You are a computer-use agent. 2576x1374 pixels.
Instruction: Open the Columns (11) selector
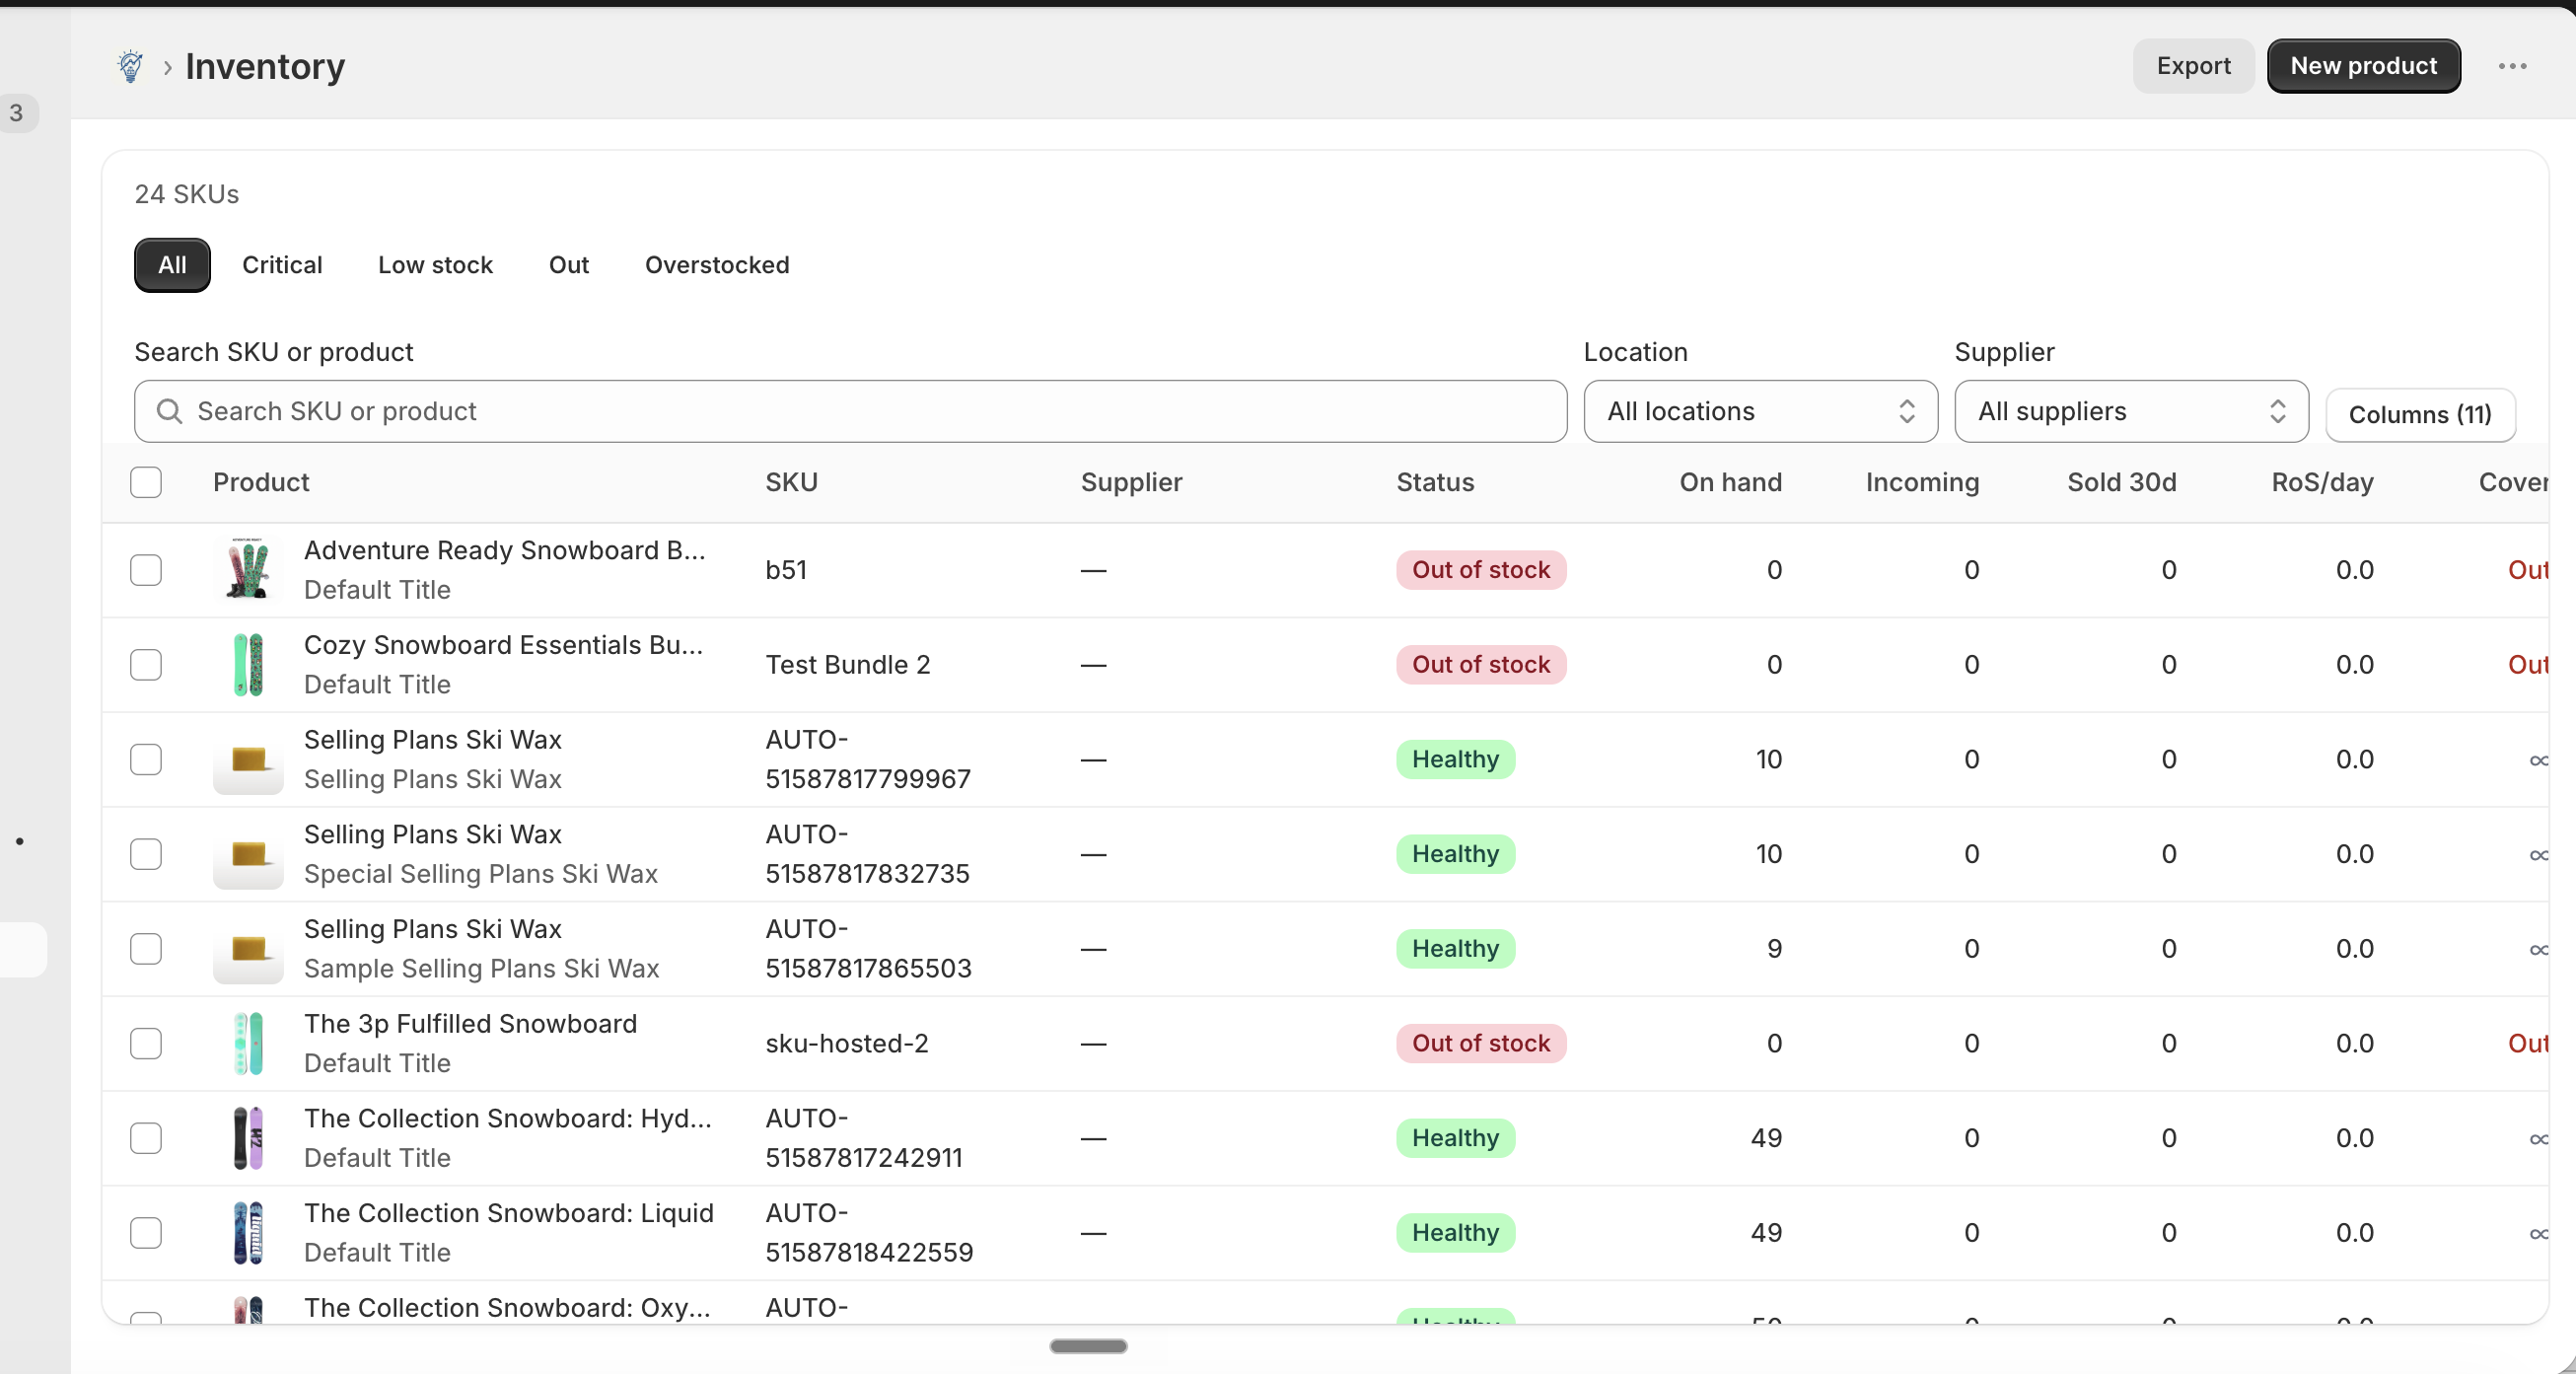2420,414
